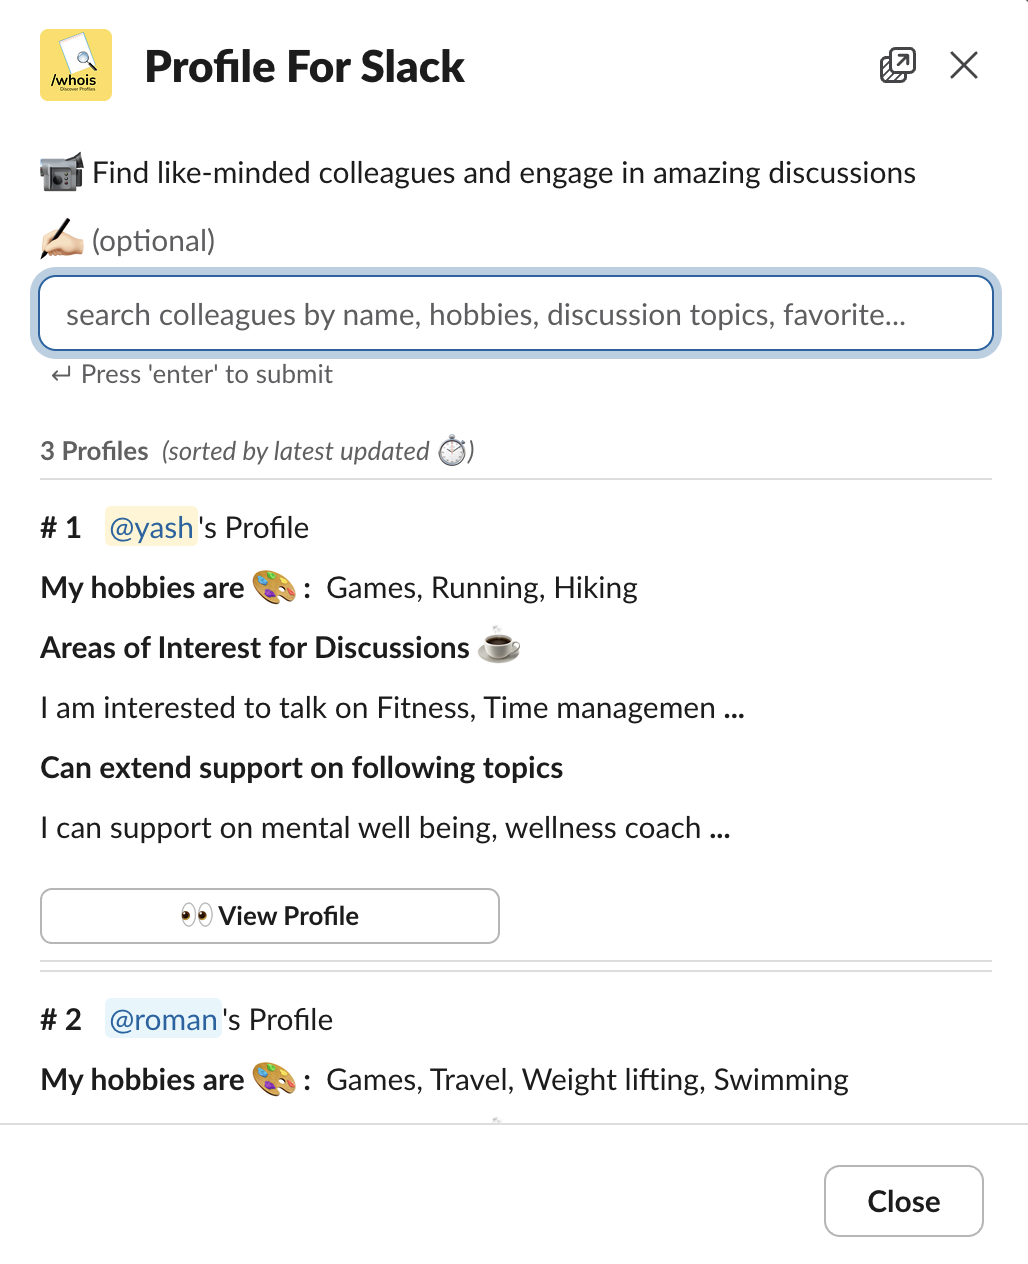Click the optional label above the search box

[151, 240]
